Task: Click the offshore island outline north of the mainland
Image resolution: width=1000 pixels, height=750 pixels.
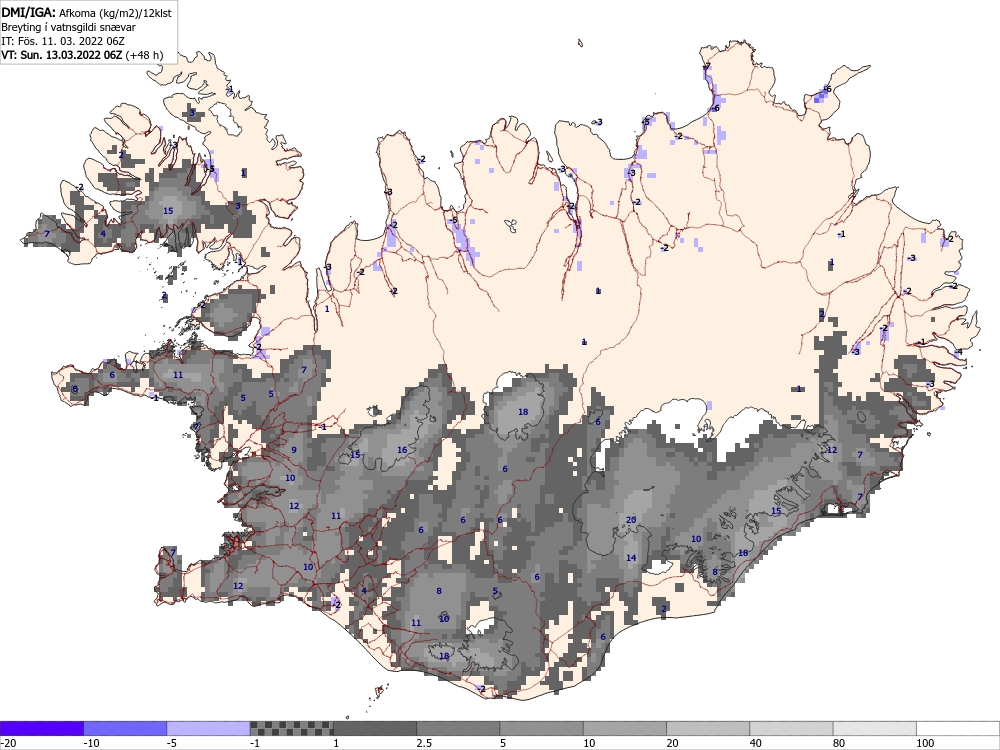Action: click(580, 43)
